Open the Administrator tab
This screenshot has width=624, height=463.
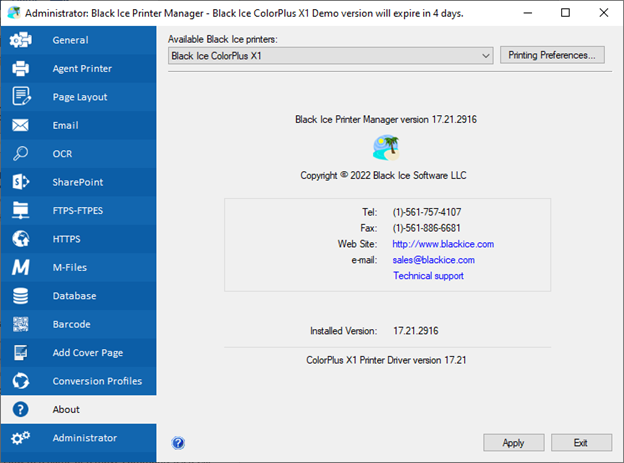(x=79, y=438)
